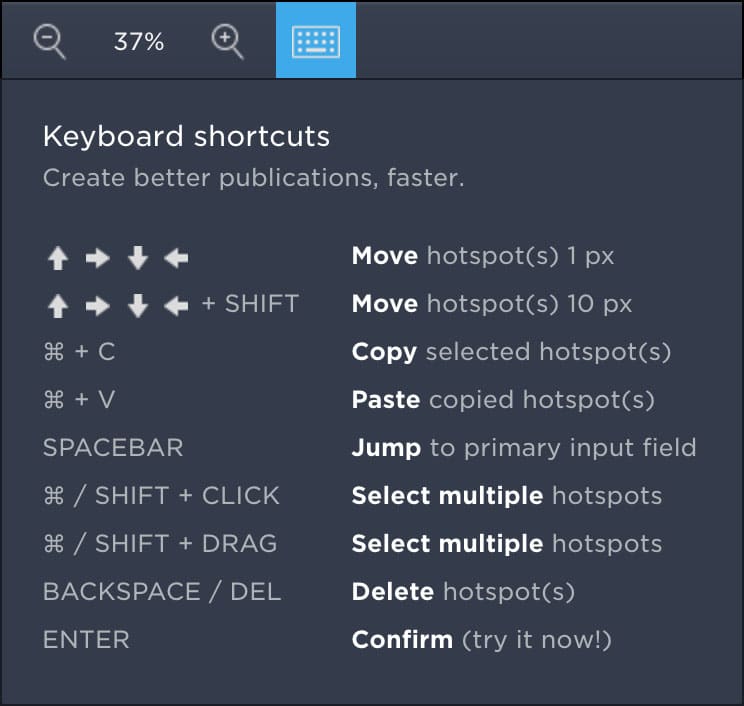Click Jump to primary input field text
744x706 pixels.
[523, 447]
